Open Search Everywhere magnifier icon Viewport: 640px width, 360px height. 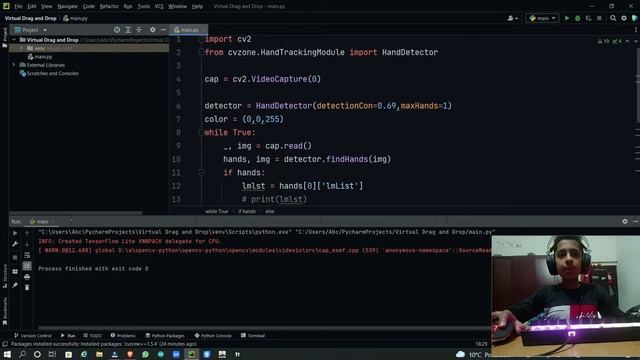[x=613, y=18]
